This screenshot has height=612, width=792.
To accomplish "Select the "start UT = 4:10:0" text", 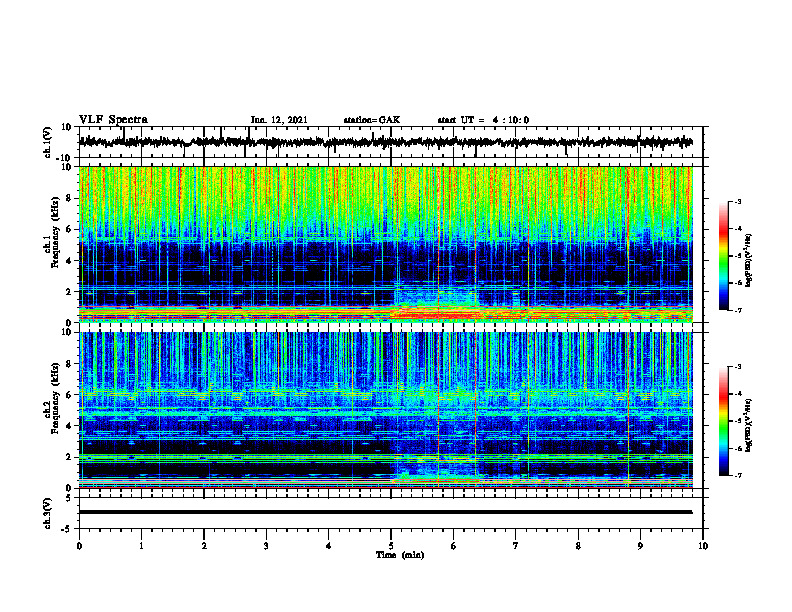I will point(483,120).
